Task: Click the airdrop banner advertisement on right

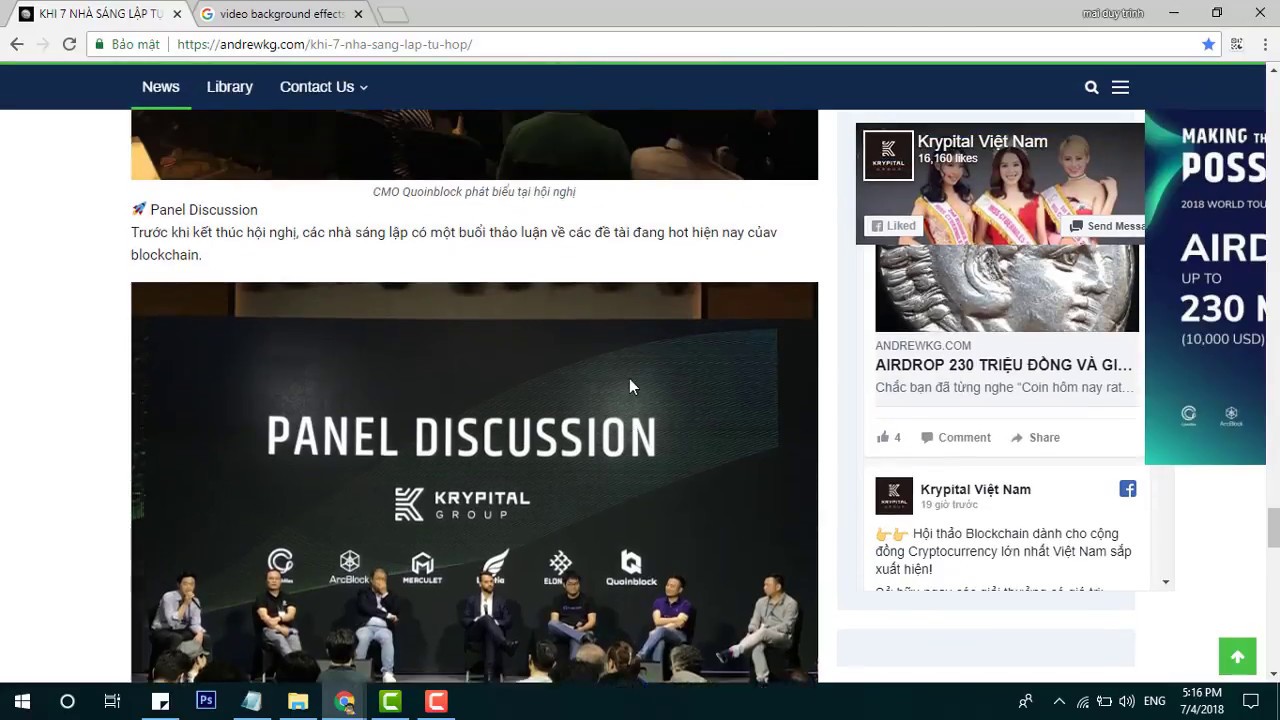Action: pyautogui.click(x=1205, y=287)
